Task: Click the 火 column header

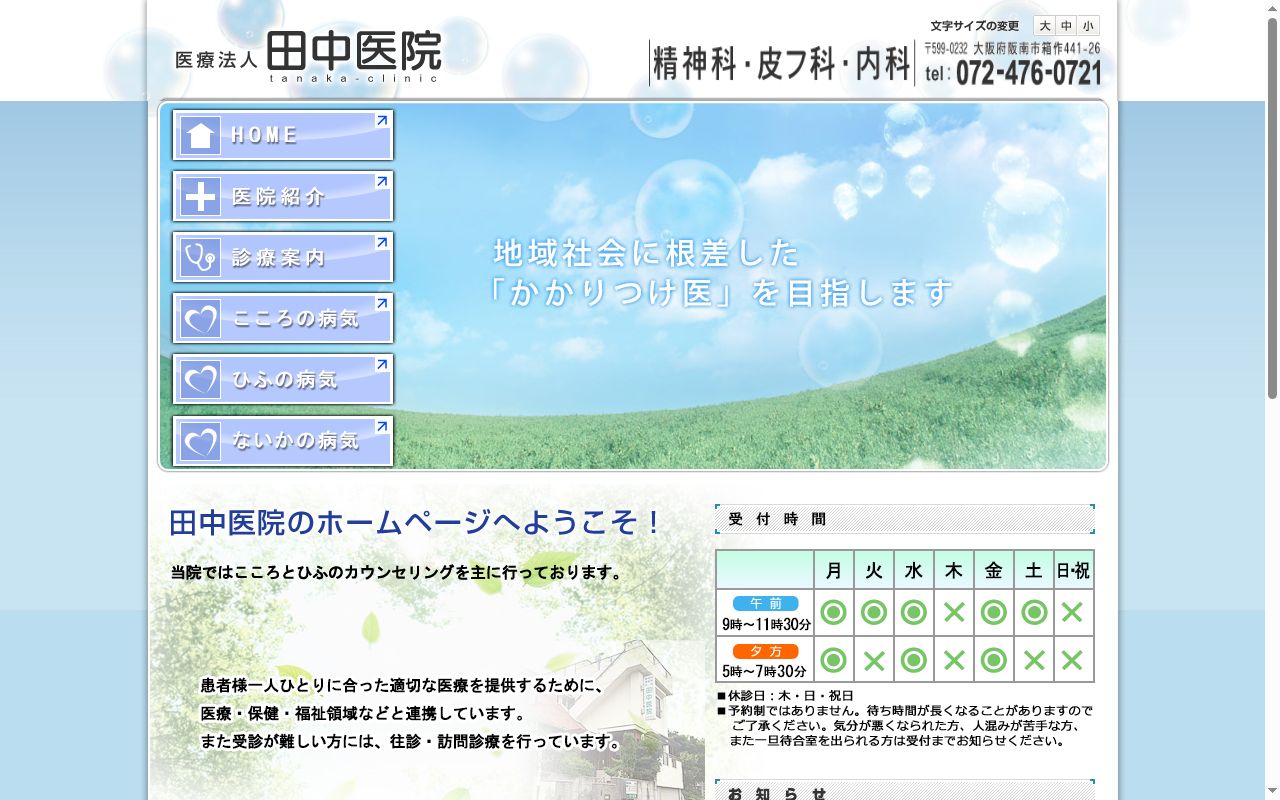Action: tap(874, 570)
